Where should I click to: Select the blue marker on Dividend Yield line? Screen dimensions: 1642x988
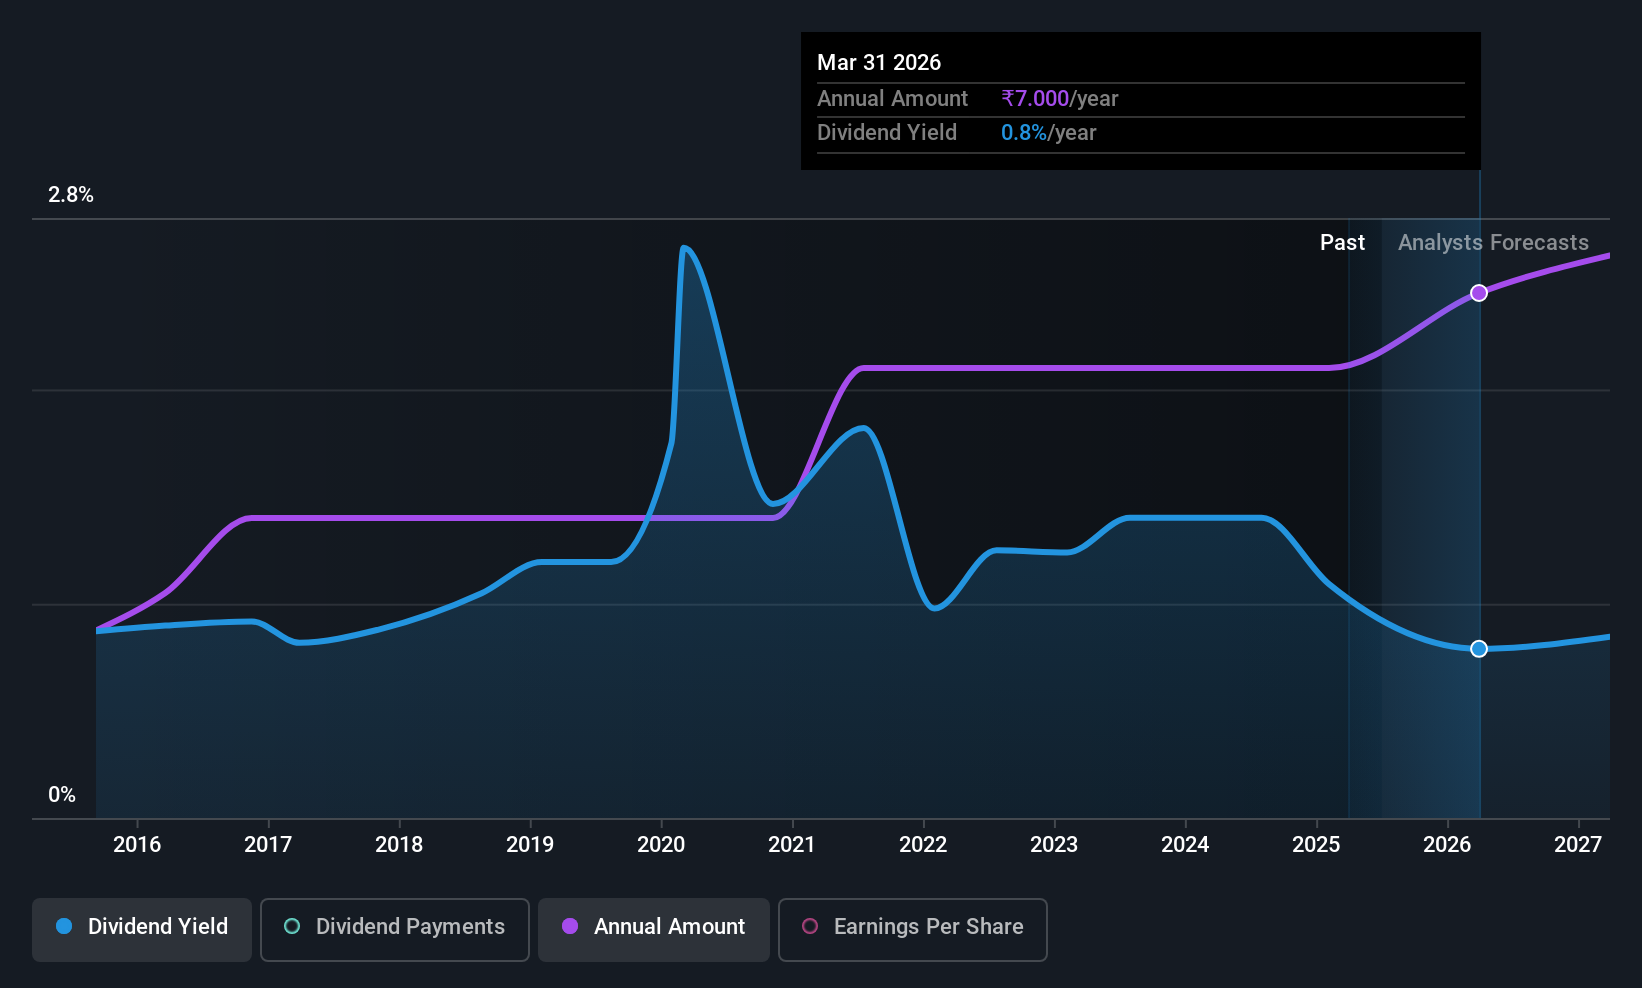point(1479,649)
